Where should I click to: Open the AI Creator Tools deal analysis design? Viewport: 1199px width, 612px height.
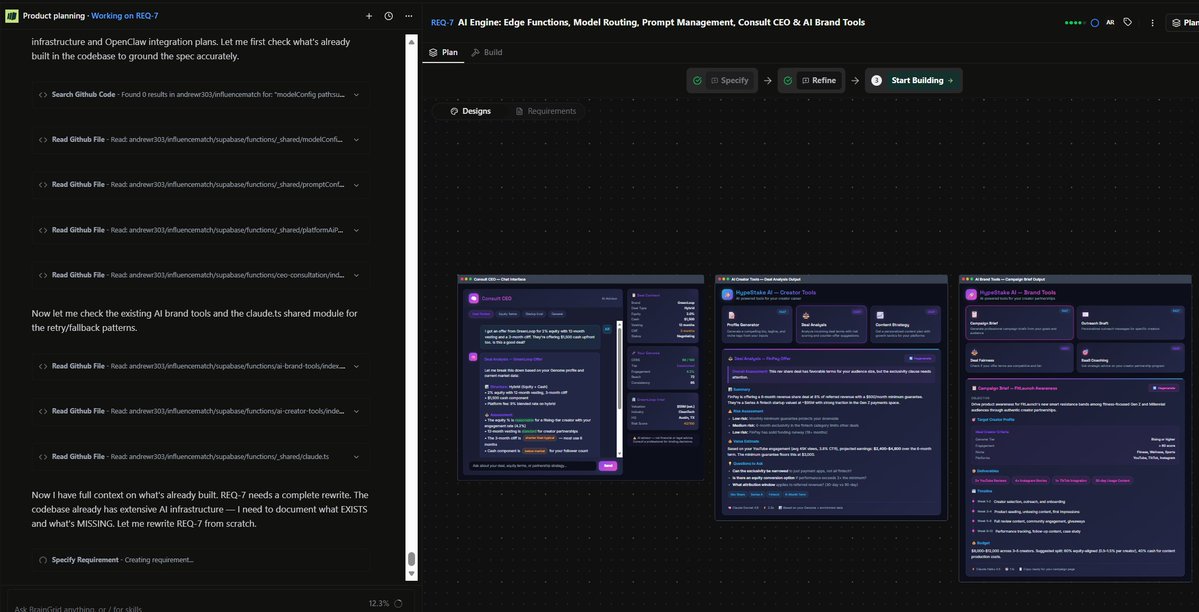[x=831, y=397]
